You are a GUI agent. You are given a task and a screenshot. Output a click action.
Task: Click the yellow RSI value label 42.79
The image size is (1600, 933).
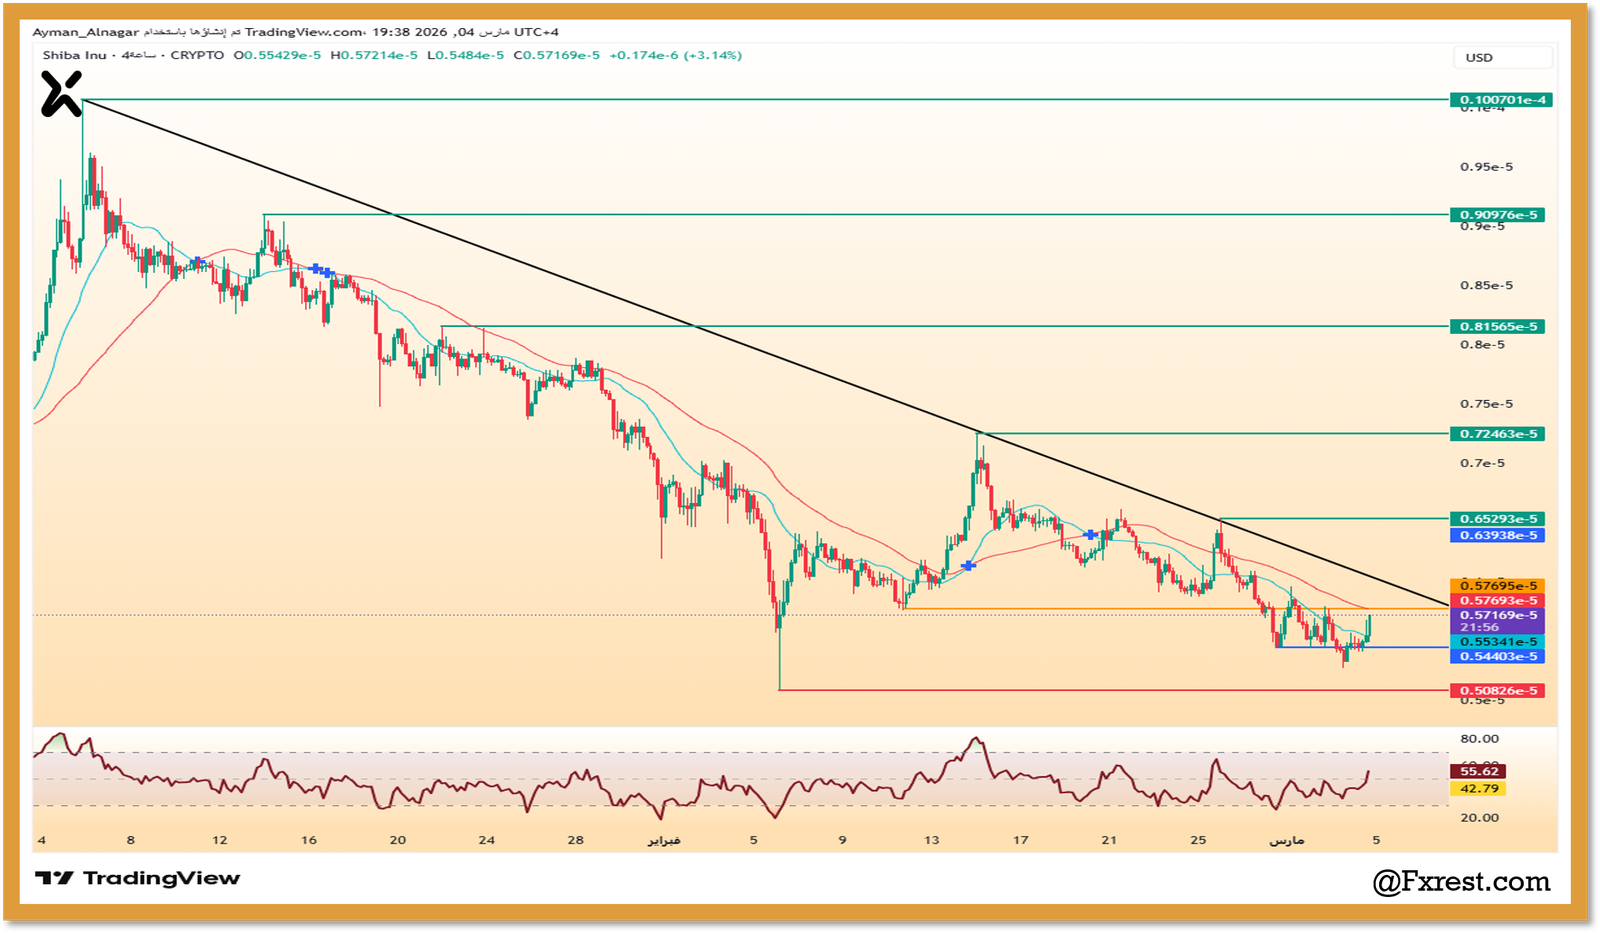pos(1478,788)
